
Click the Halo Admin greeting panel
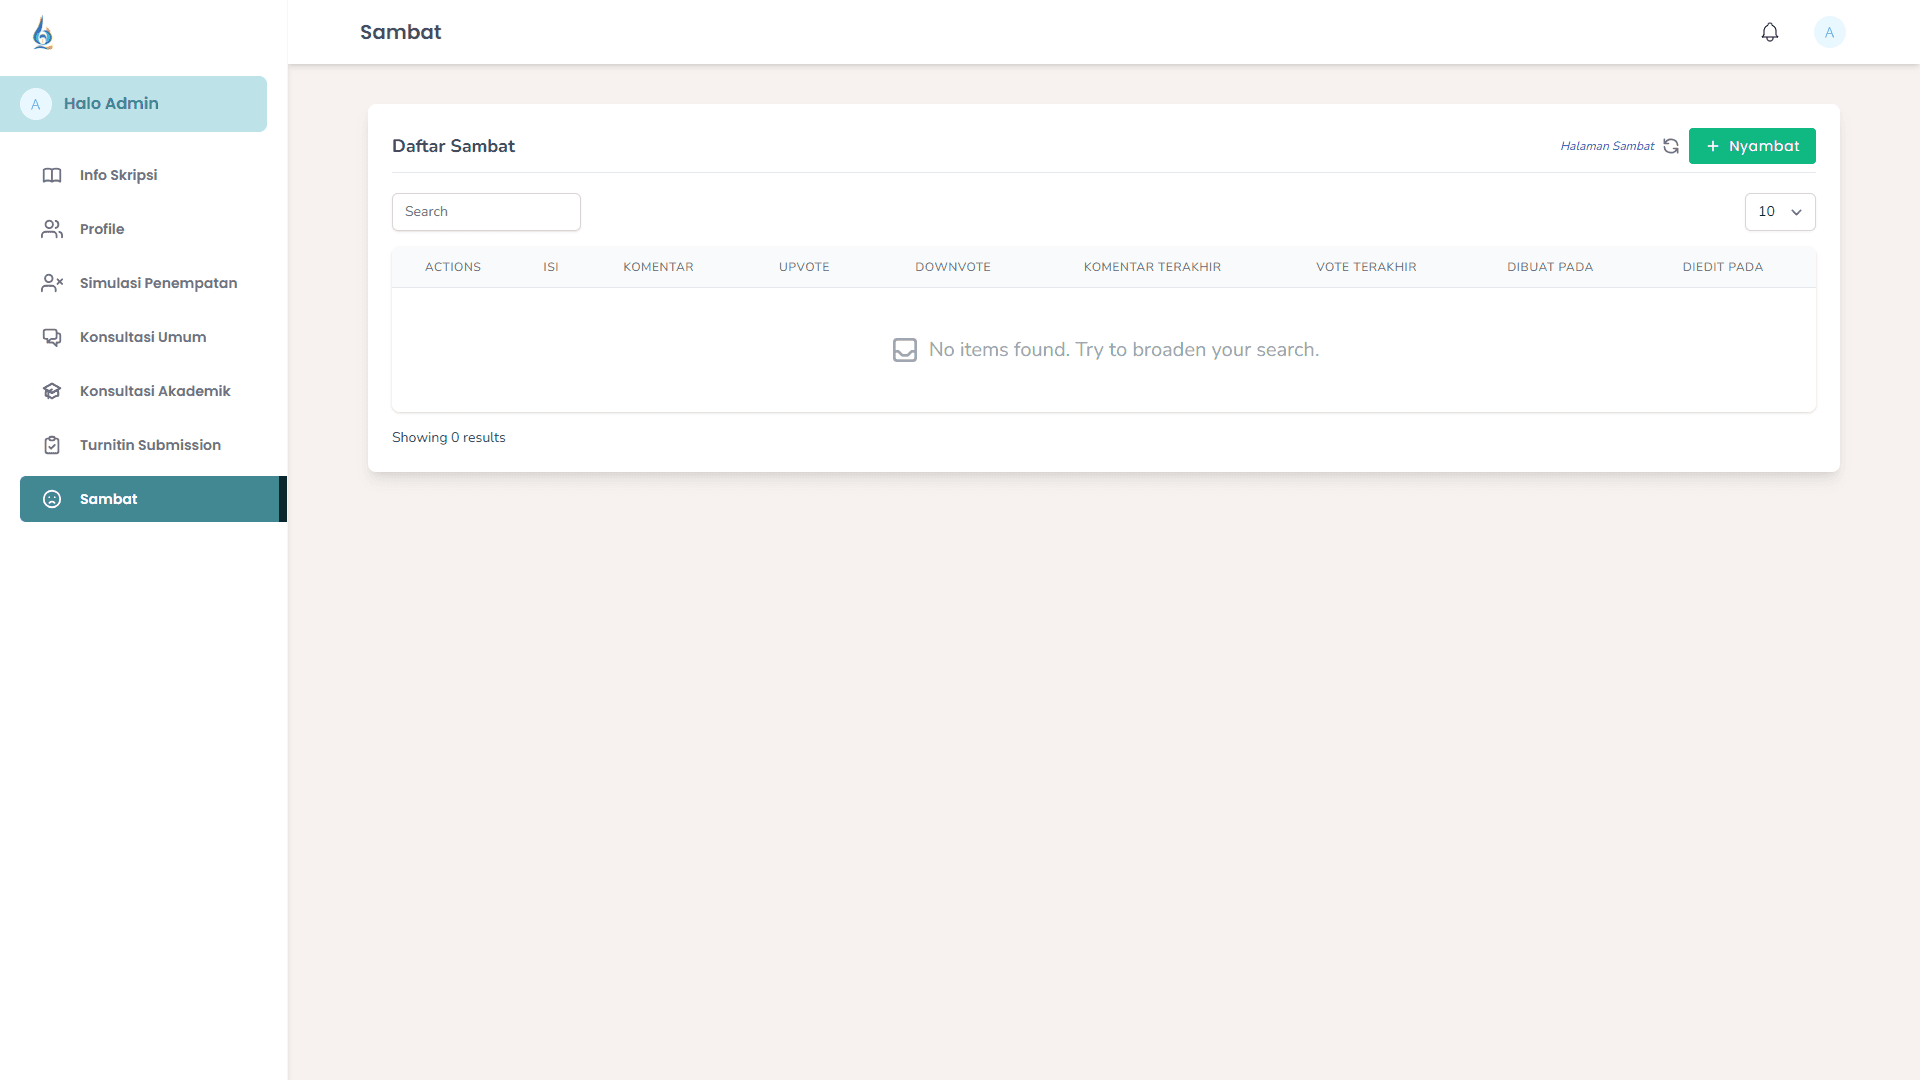pos(133,104)
